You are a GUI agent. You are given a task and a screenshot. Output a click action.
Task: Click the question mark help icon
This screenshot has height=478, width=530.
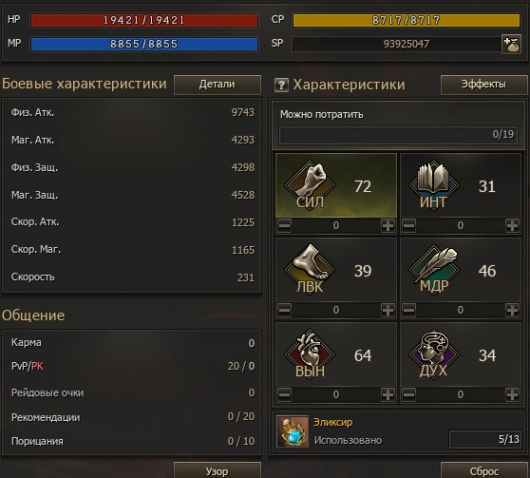pos(281,85)
